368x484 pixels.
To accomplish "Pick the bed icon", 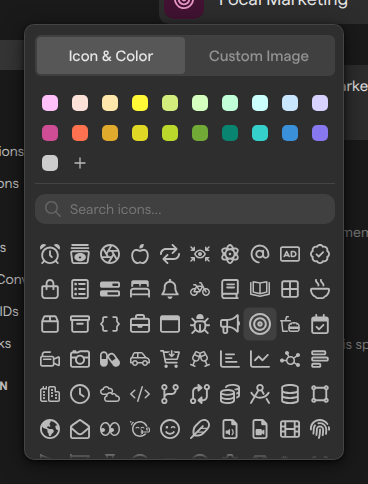I will point(140,289).
